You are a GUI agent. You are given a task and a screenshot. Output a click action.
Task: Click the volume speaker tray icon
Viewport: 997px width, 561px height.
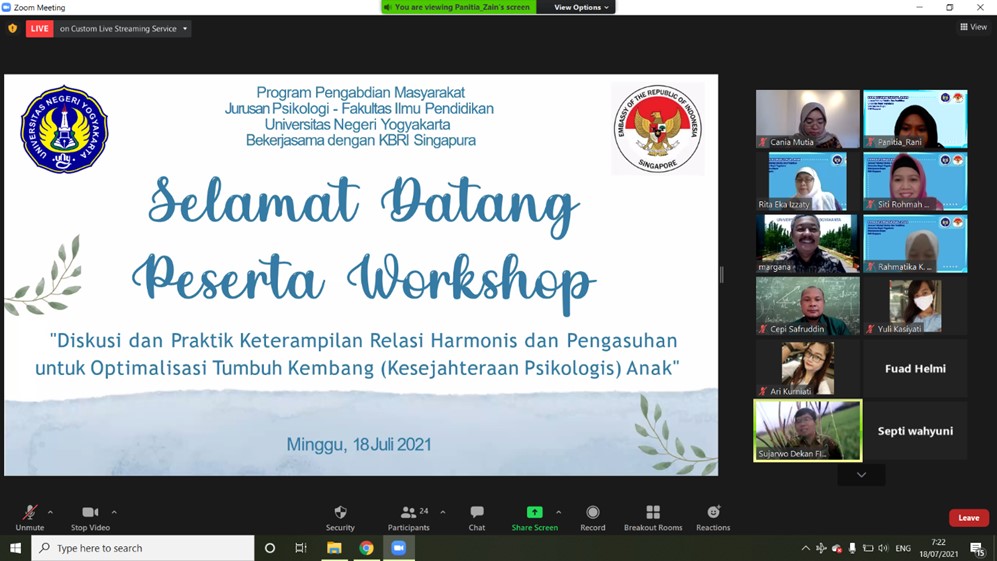click(883, 548)
